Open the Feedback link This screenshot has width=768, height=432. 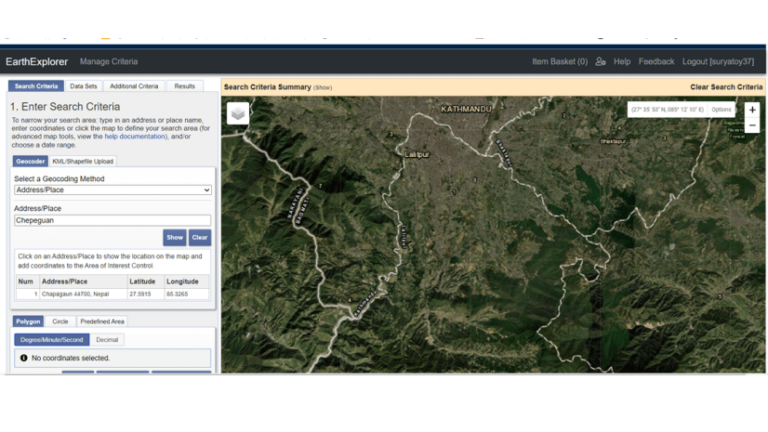656,62
